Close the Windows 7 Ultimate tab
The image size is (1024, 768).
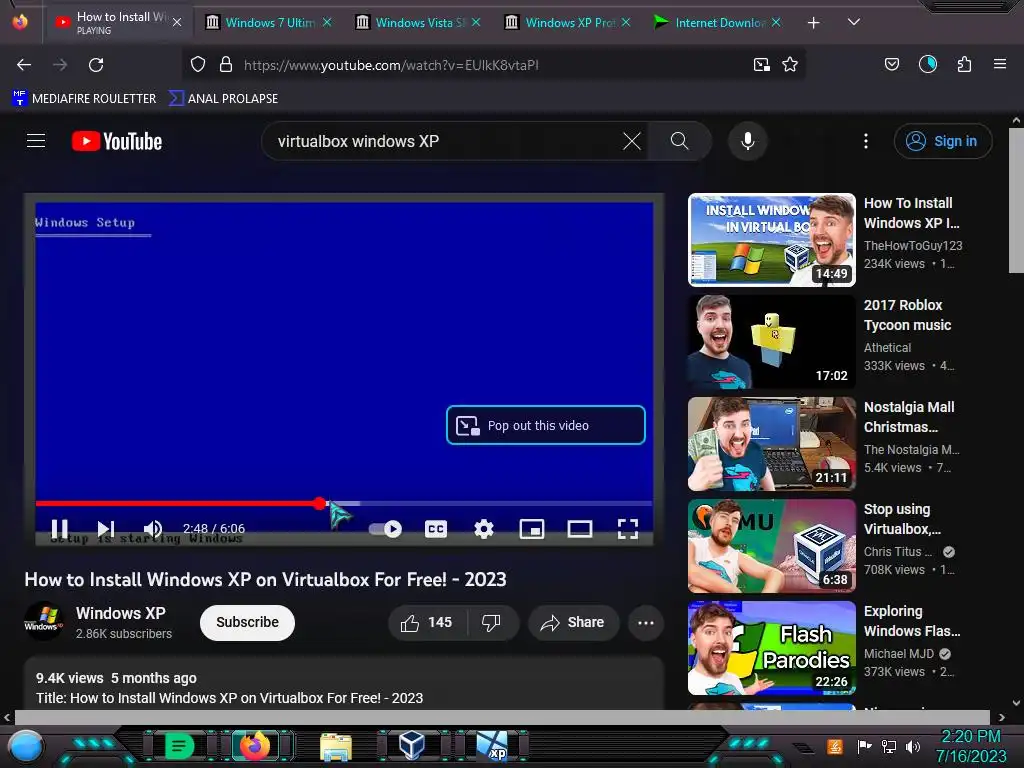click(x=327, y=22)
